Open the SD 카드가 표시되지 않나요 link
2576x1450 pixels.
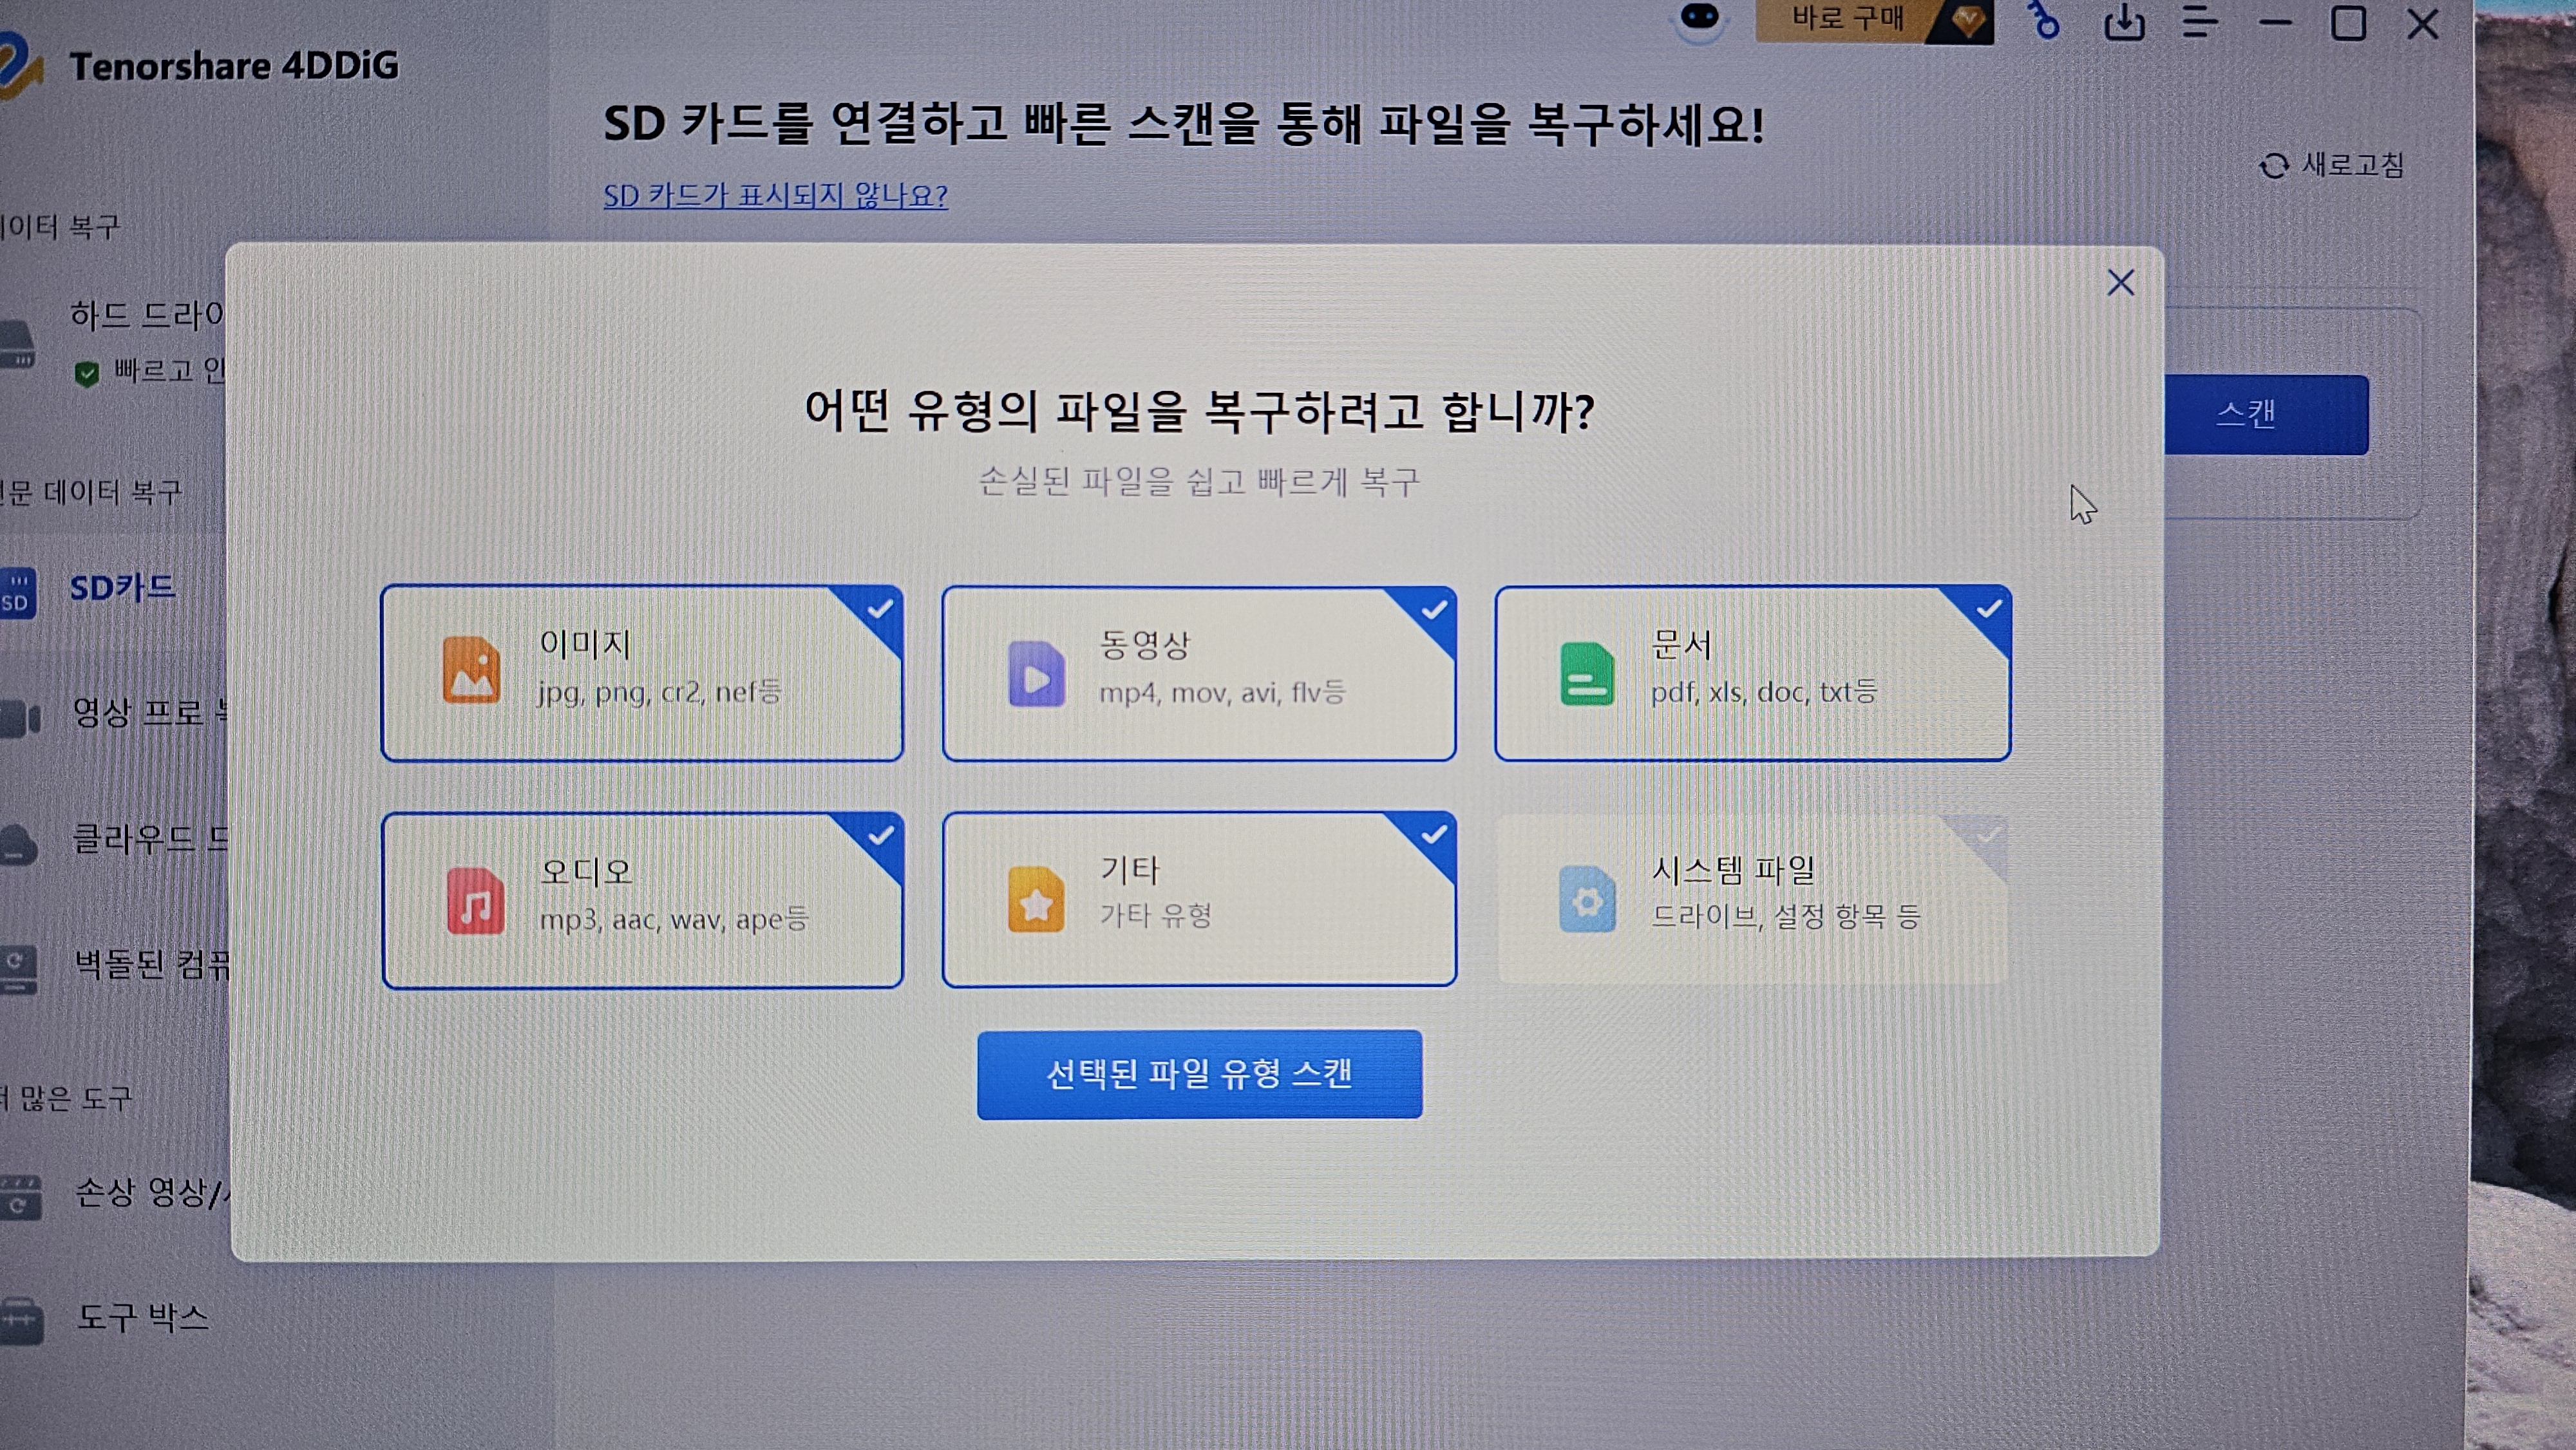tap(775, 196)
